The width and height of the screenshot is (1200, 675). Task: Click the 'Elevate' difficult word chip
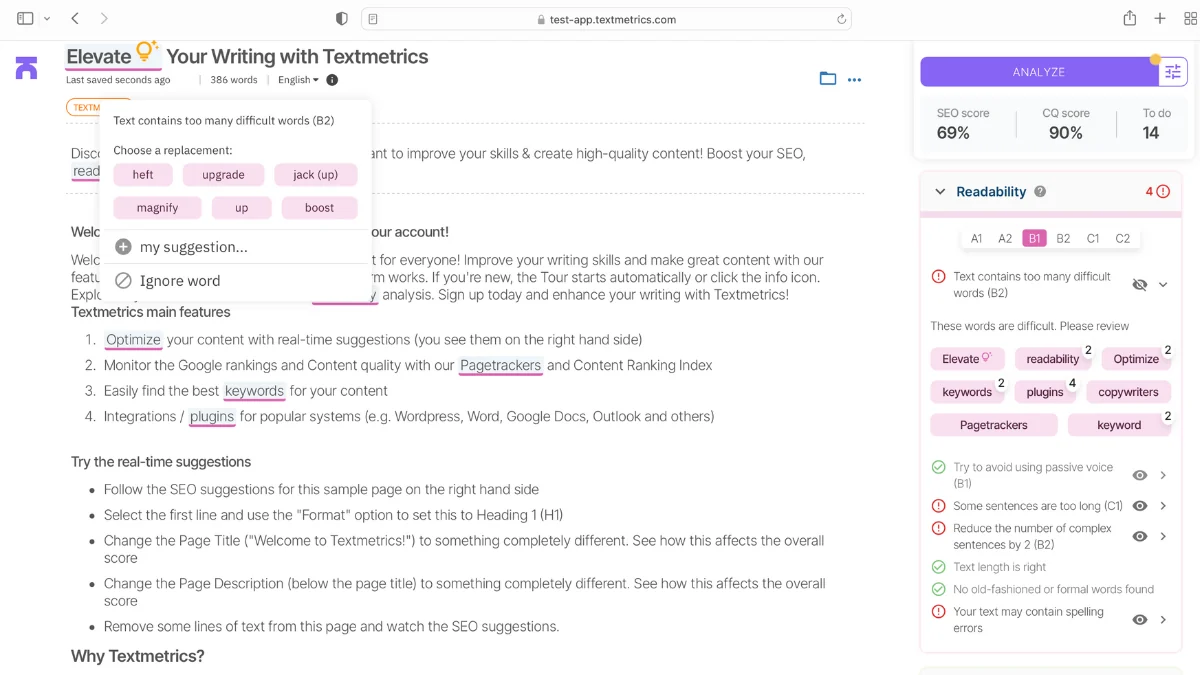click(966, 358)
